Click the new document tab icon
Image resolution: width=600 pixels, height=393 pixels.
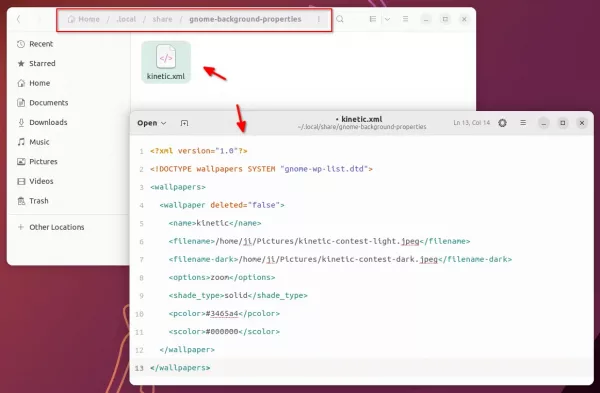coord(184,123)
